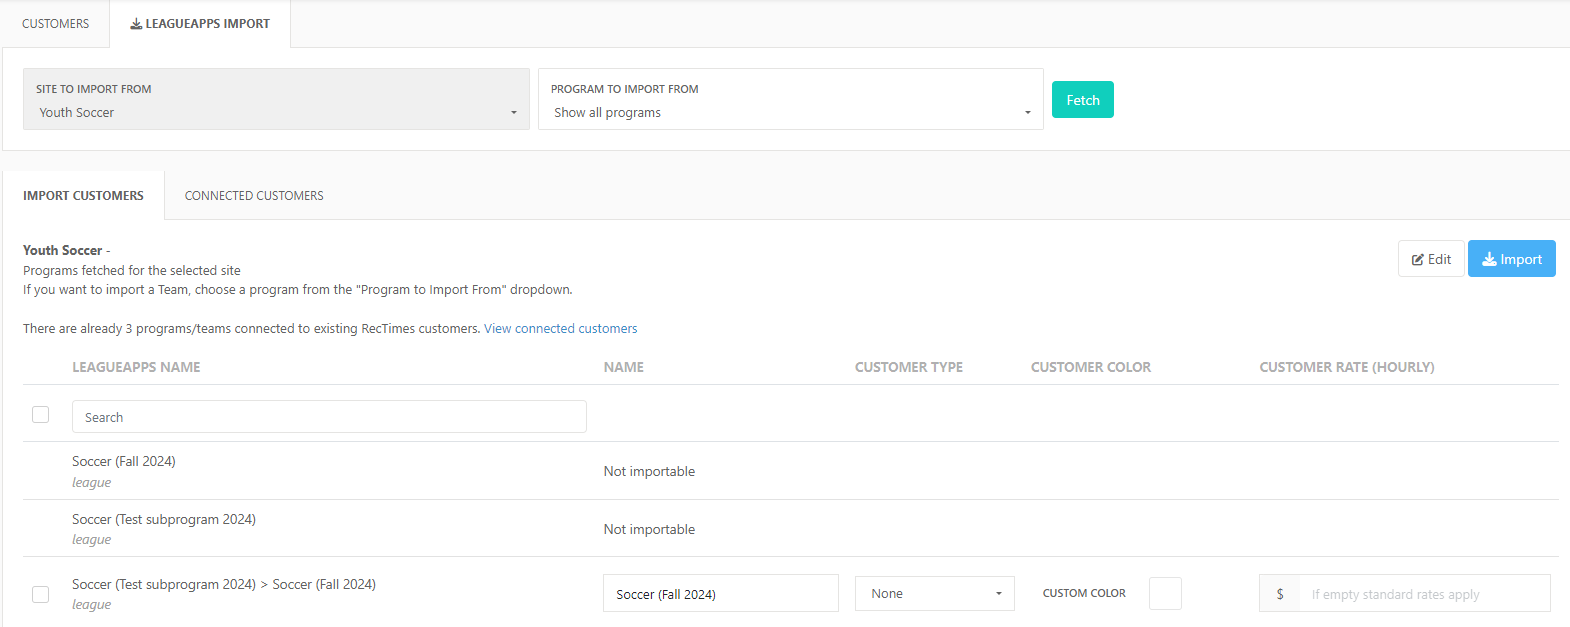Click the dollar sign in rate field
The image size is (1570, 627).
1280,593
